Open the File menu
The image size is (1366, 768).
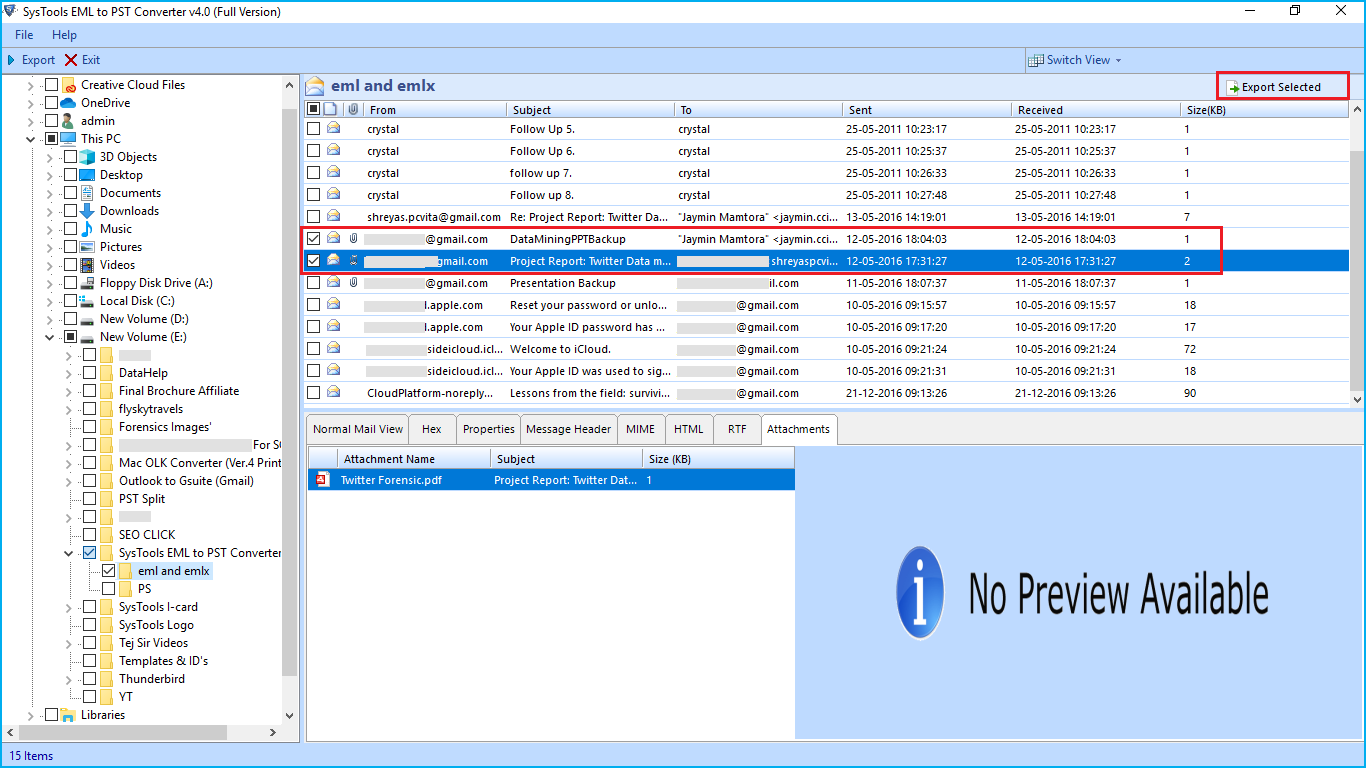coord(24,35)
